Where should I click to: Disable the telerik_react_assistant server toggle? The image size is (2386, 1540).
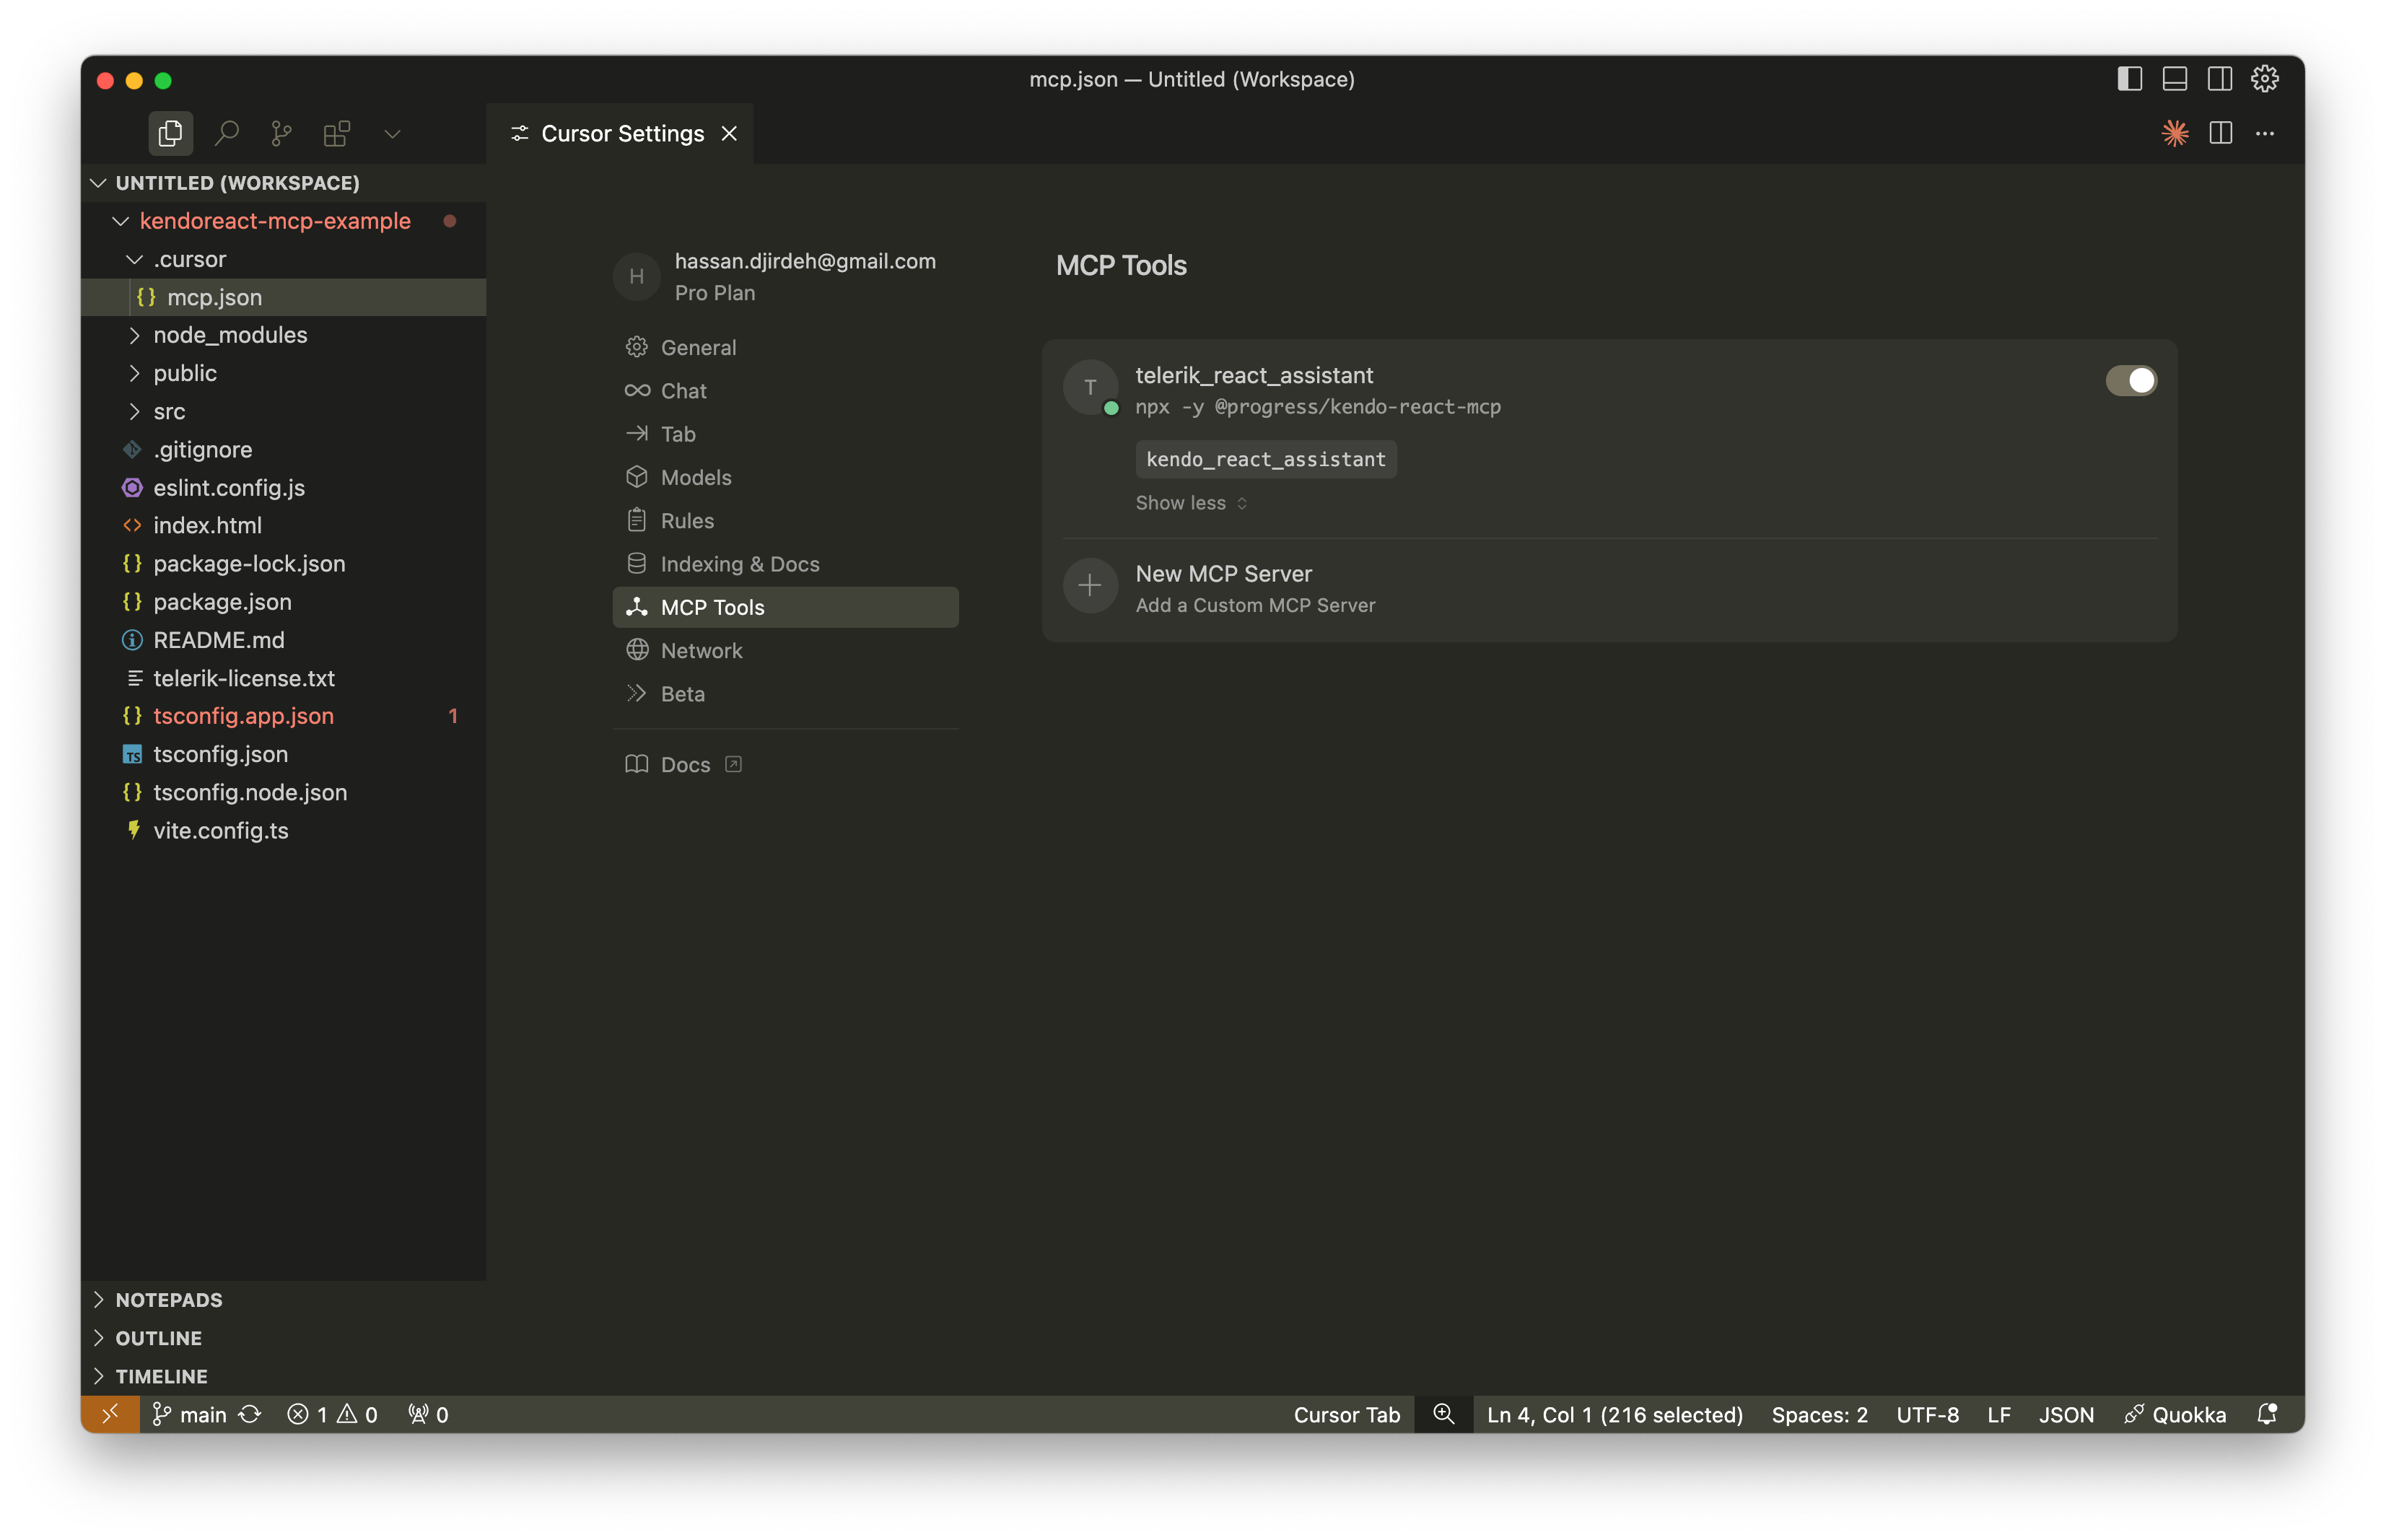point(2130,380)
